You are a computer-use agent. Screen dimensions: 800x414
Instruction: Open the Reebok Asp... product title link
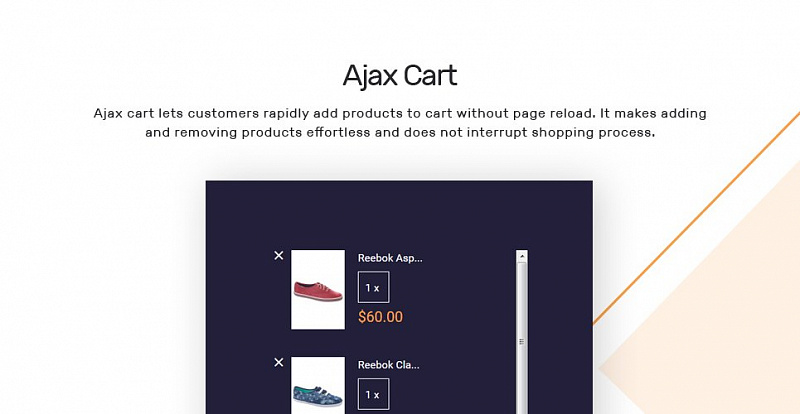pos(390,258)
